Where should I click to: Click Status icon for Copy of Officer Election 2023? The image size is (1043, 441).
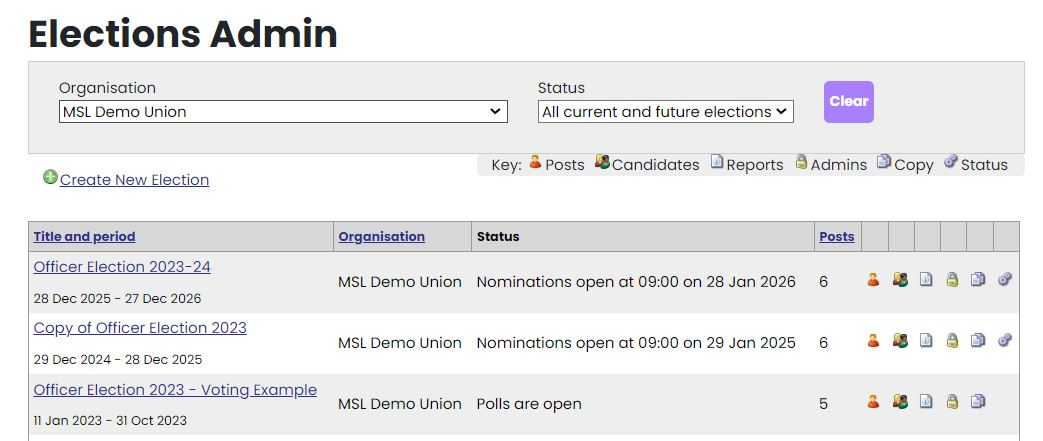click(1005, 342)
